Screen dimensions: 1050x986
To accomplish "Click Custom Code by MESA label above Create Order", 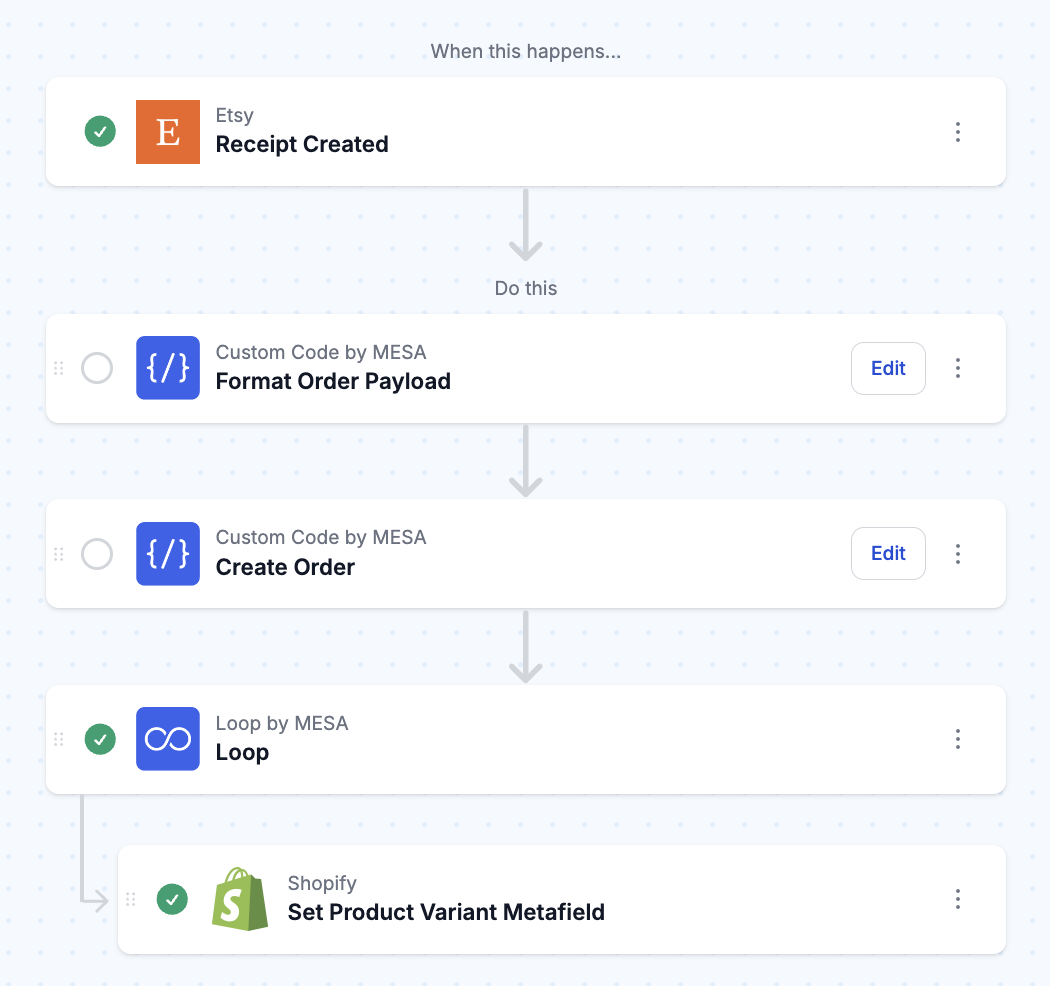I will 321,537.
